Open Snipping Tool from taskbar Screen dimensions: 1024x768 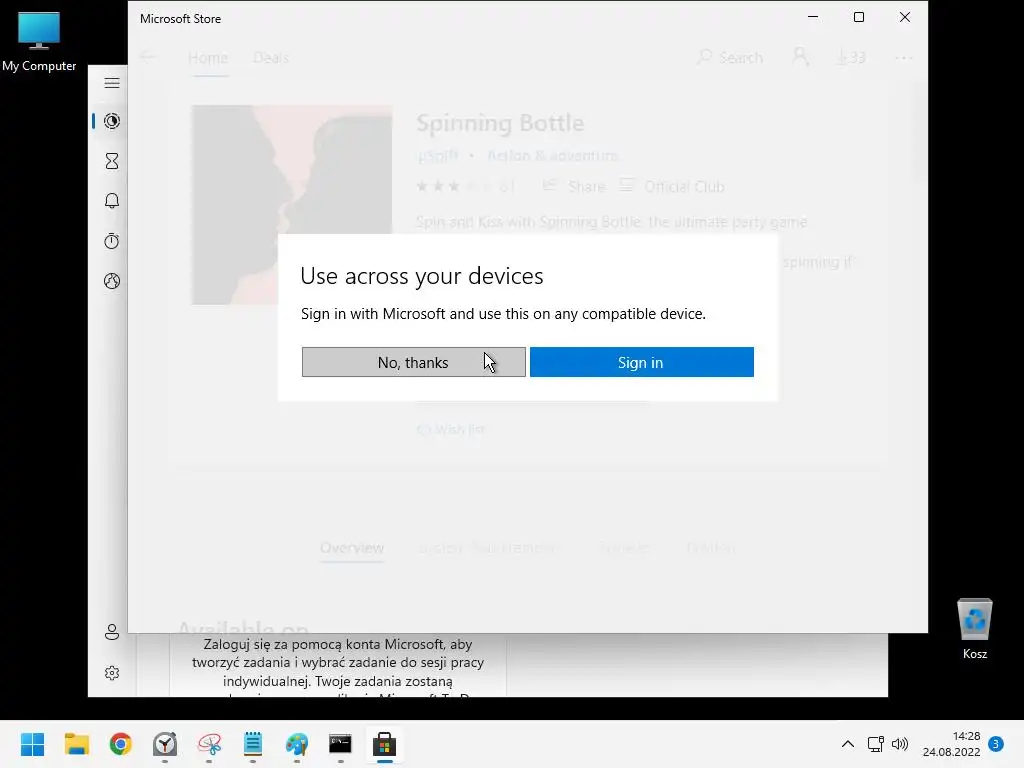209,744
